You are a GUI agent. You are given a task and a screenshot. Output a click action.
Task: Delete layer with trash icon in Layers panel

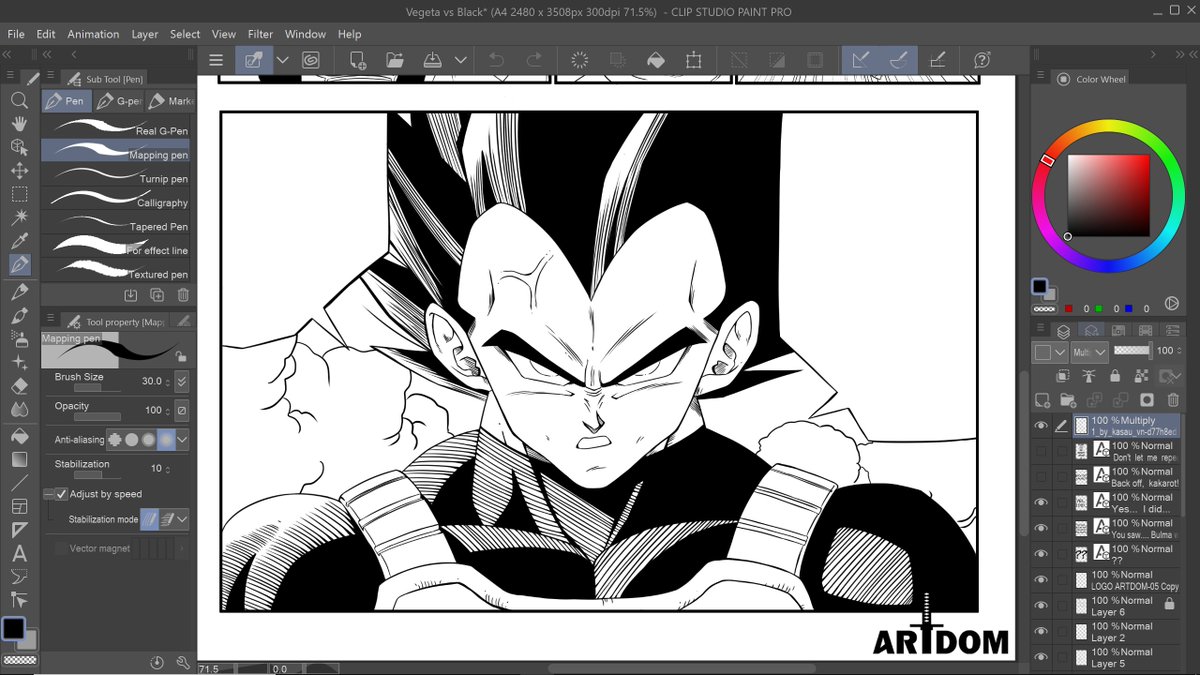pyautogui.click(x=1173, y=400)
